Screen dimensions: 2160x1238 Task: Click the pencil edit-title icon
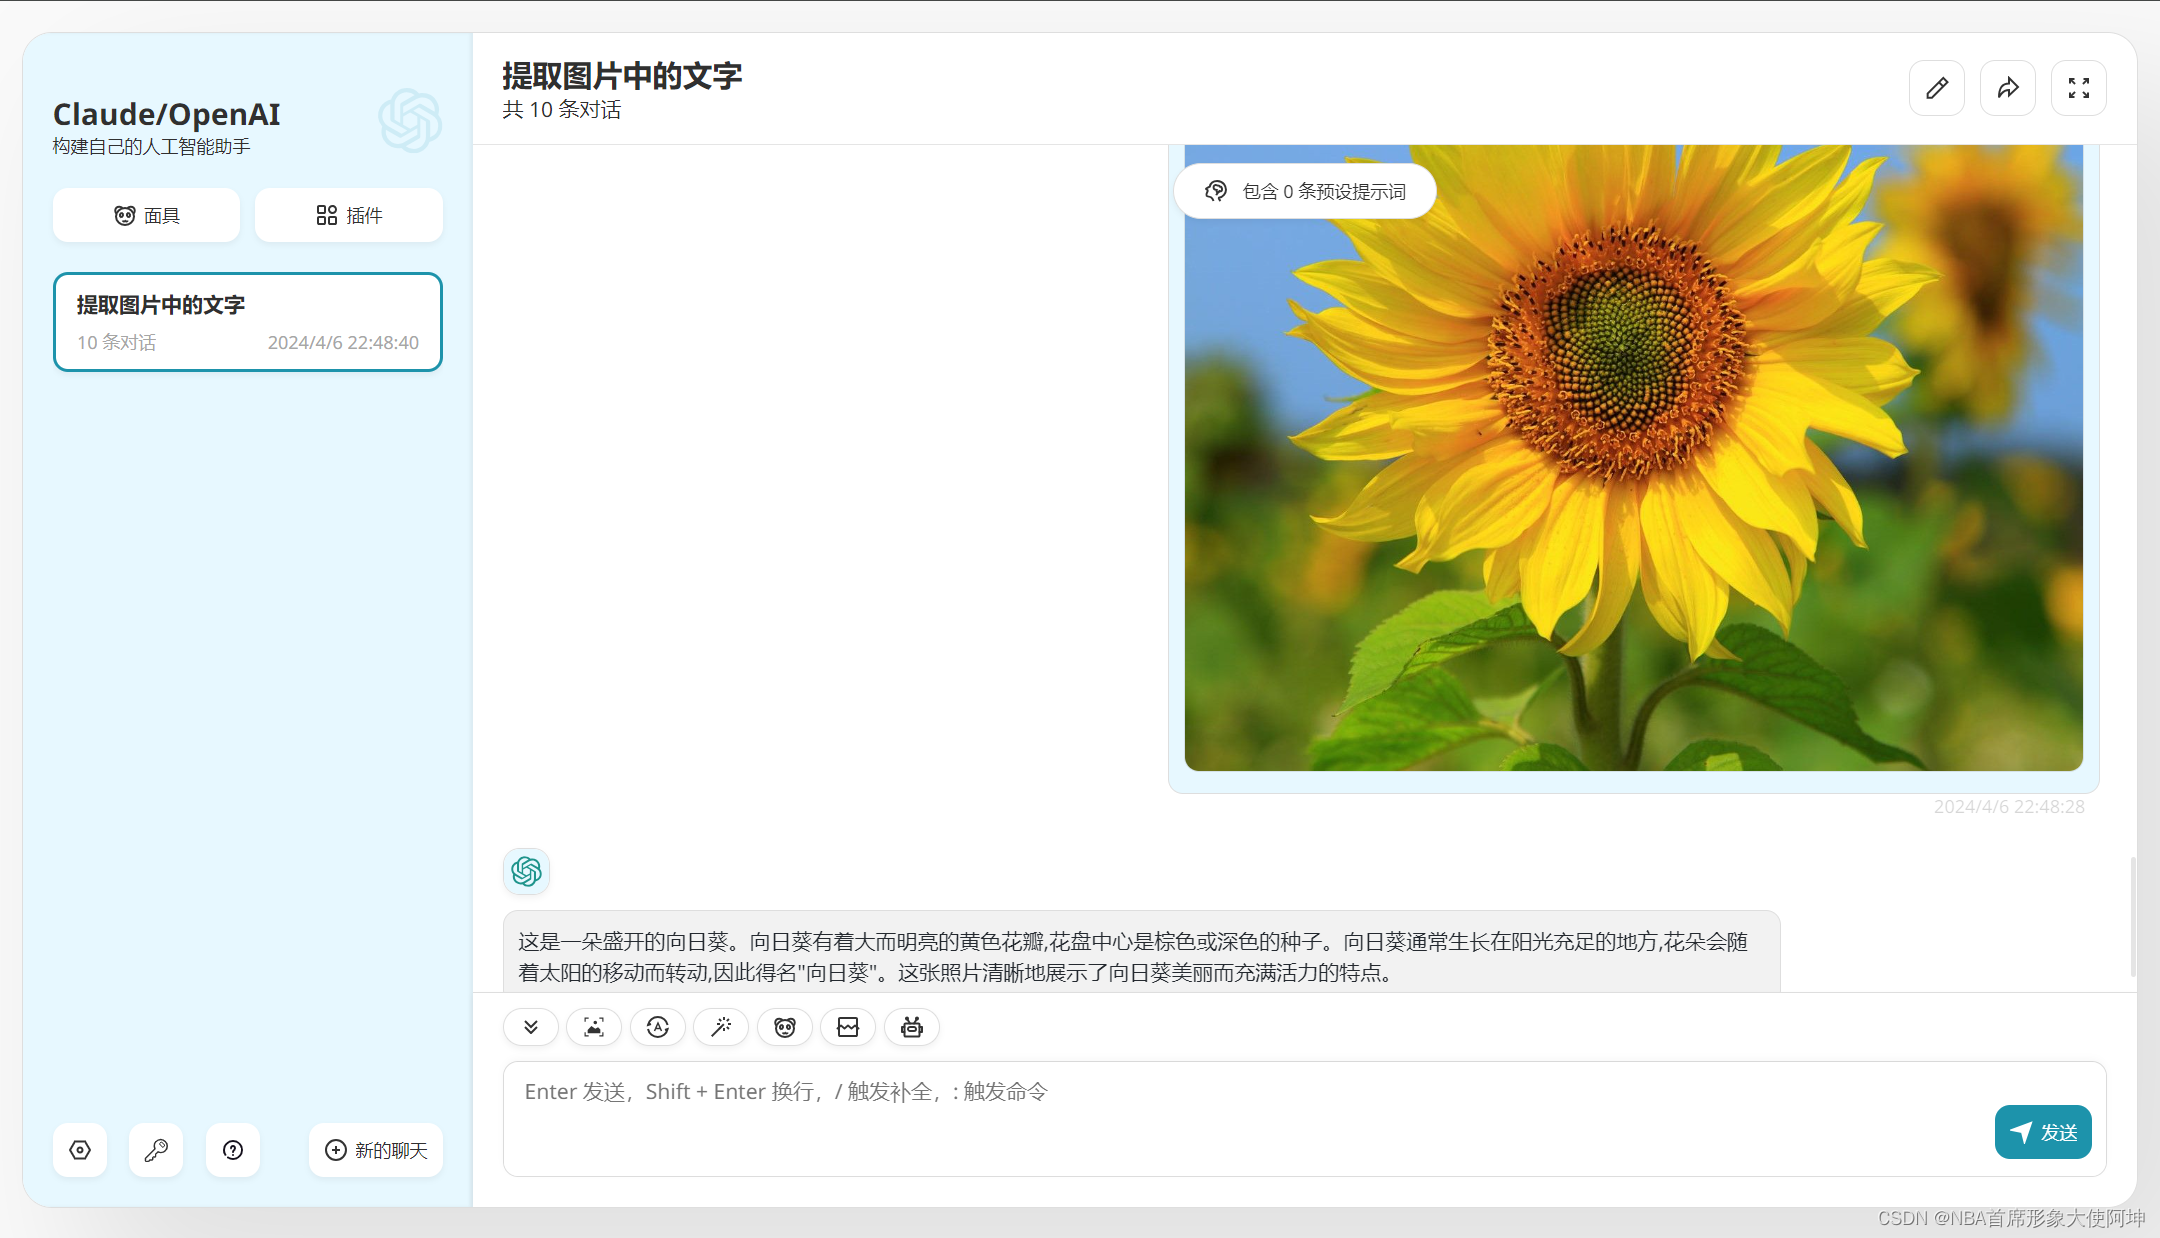(1937, 88)
